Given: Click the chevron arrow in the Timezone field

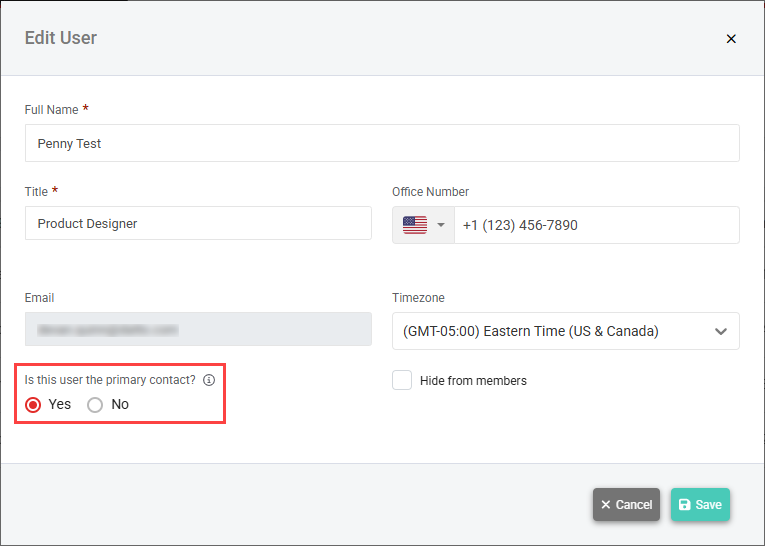Looking at the screenshot, I should pyautogui.click(x=721, y=332).
